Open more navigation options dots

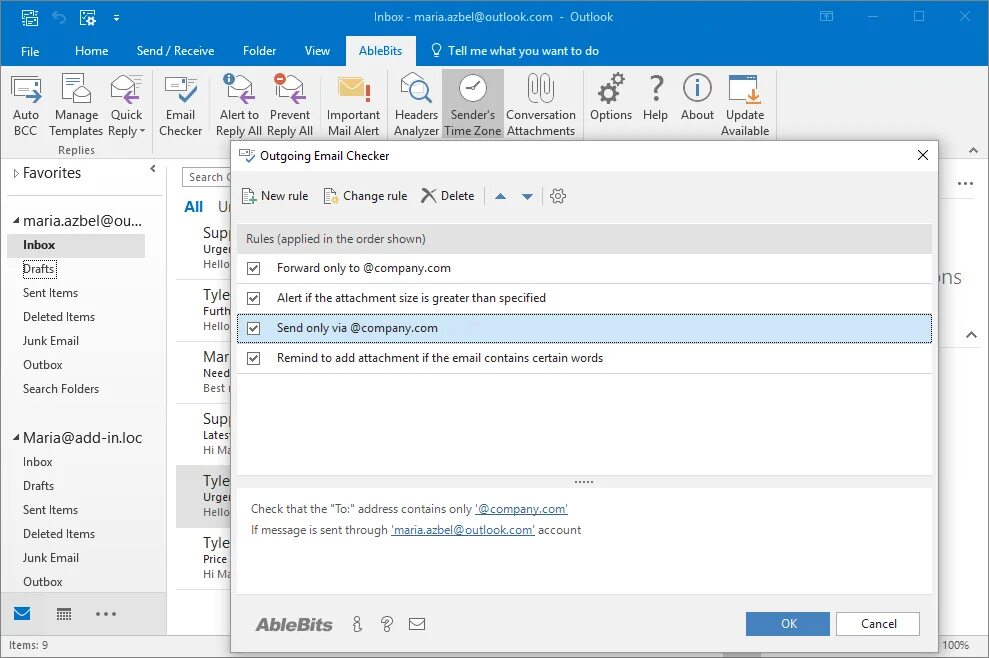pos(106,614)
